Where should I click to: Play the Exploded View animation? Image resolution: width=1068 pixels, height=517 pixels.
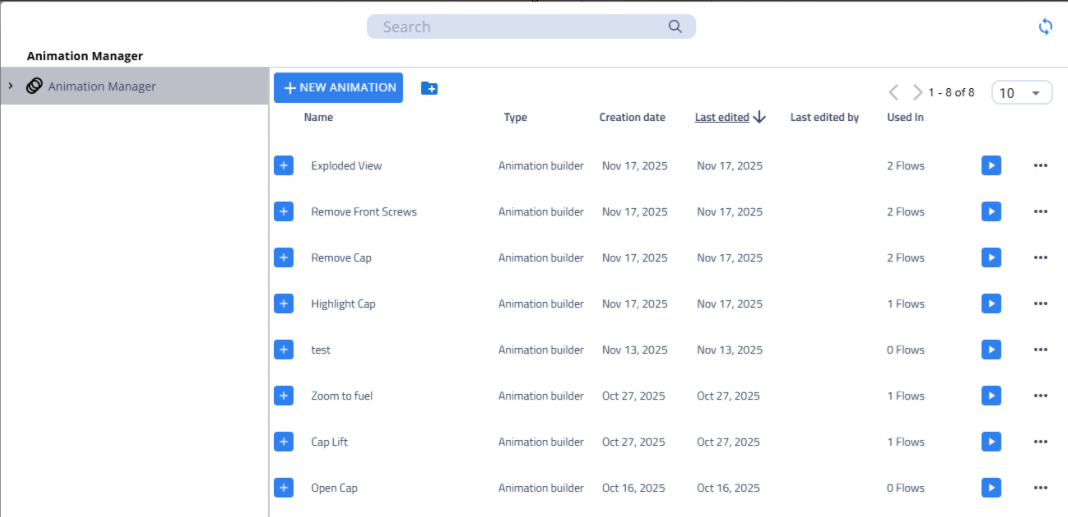(x=990, y=166)
